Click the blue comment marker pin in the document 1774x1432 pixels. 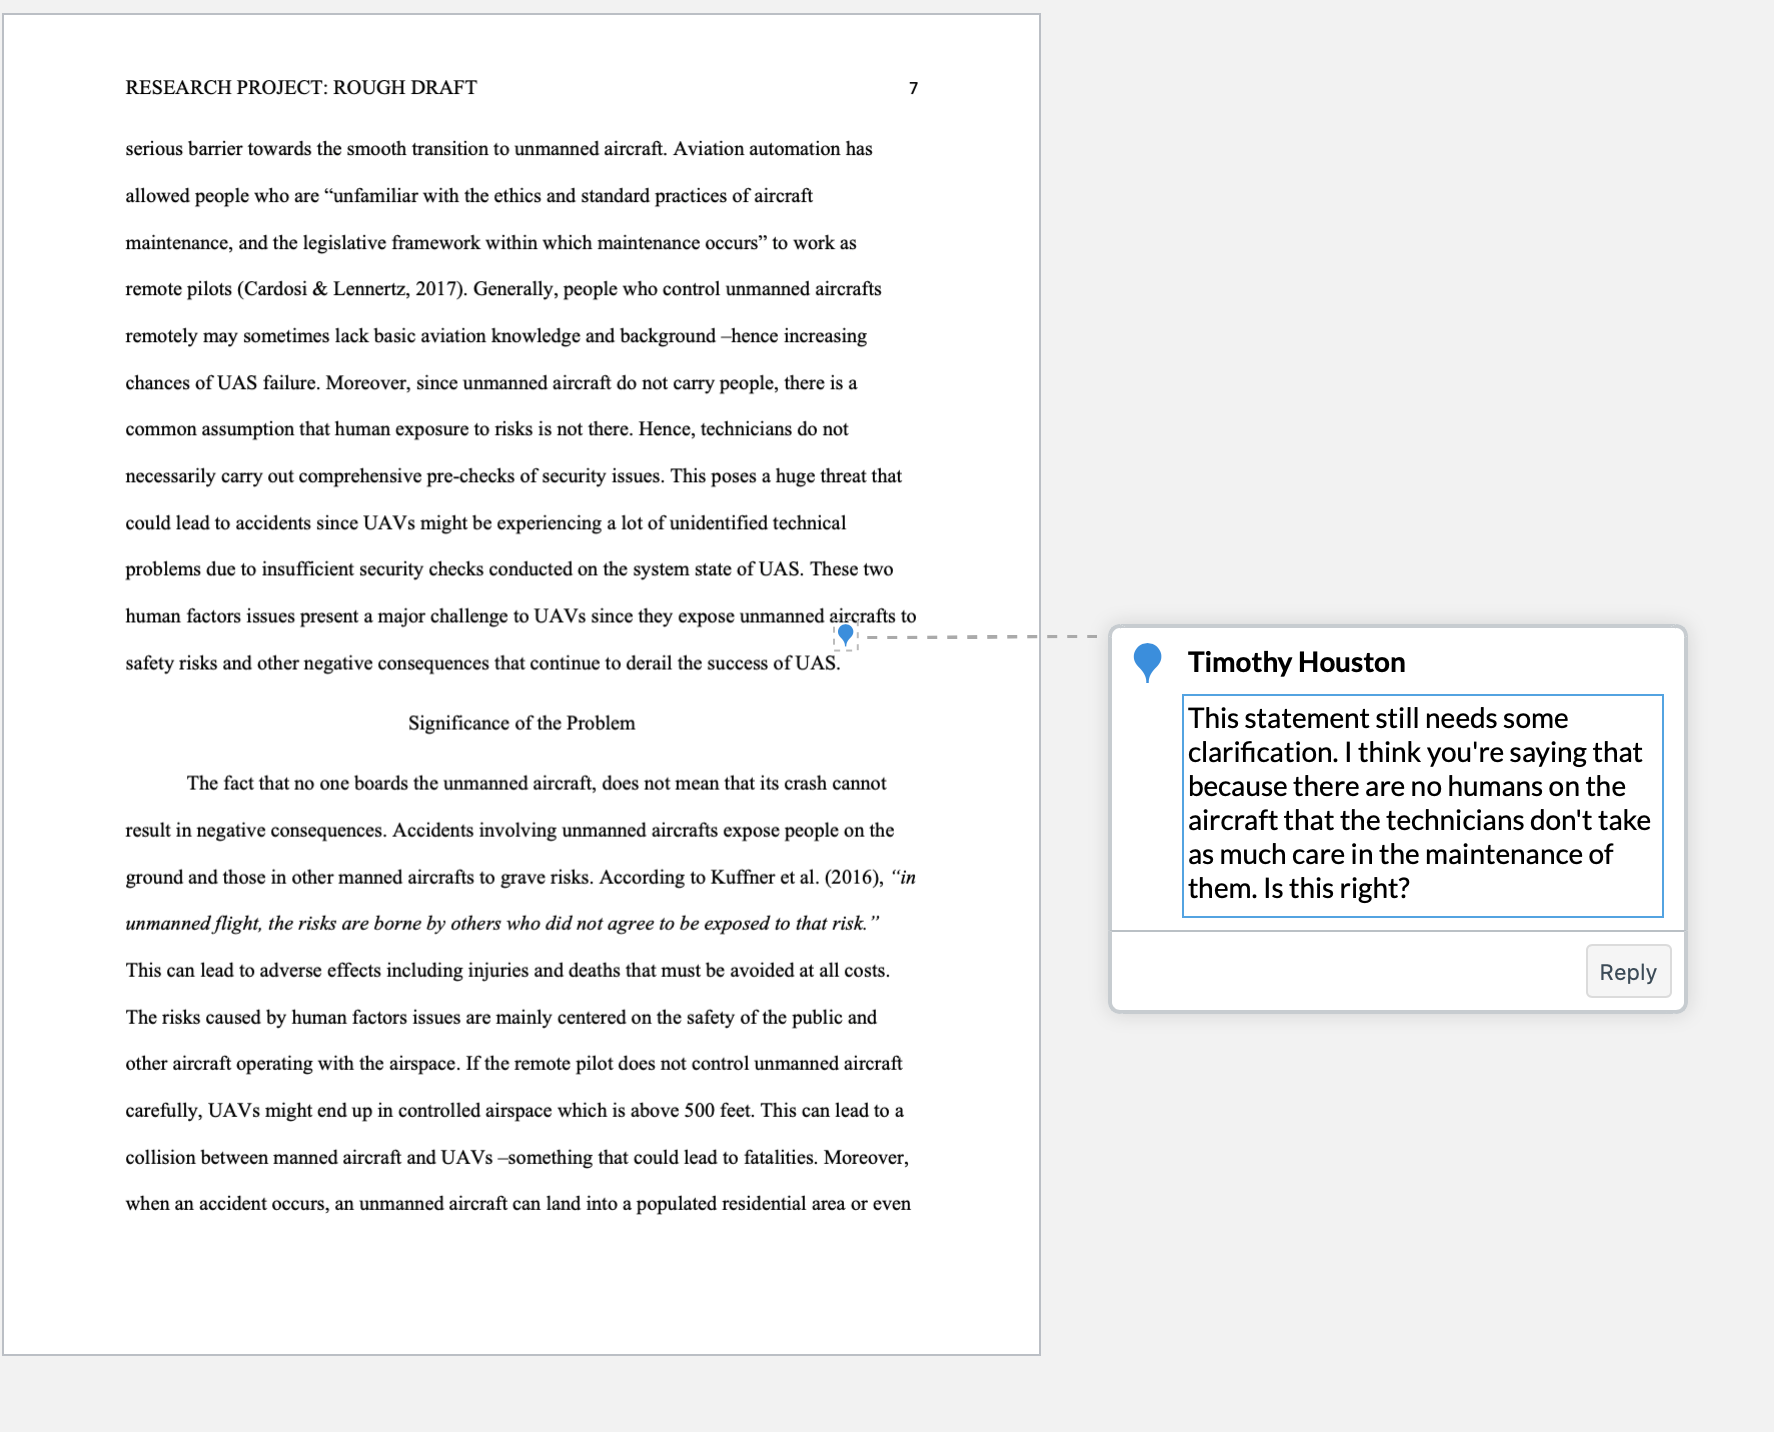(x=846, y=635)
